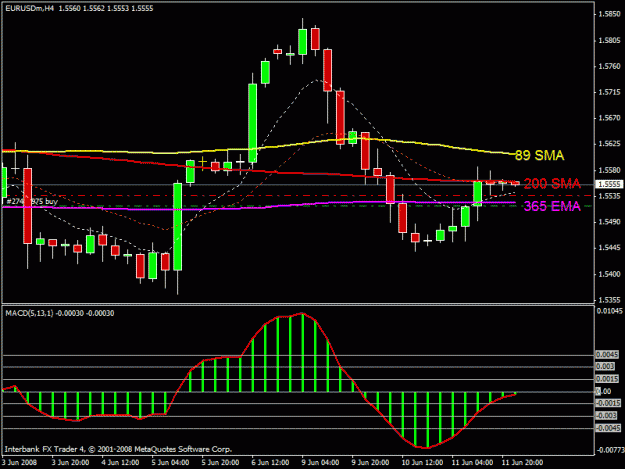
Task: Click the 3 Jun 2008 date label
Action: coord(19,462)
